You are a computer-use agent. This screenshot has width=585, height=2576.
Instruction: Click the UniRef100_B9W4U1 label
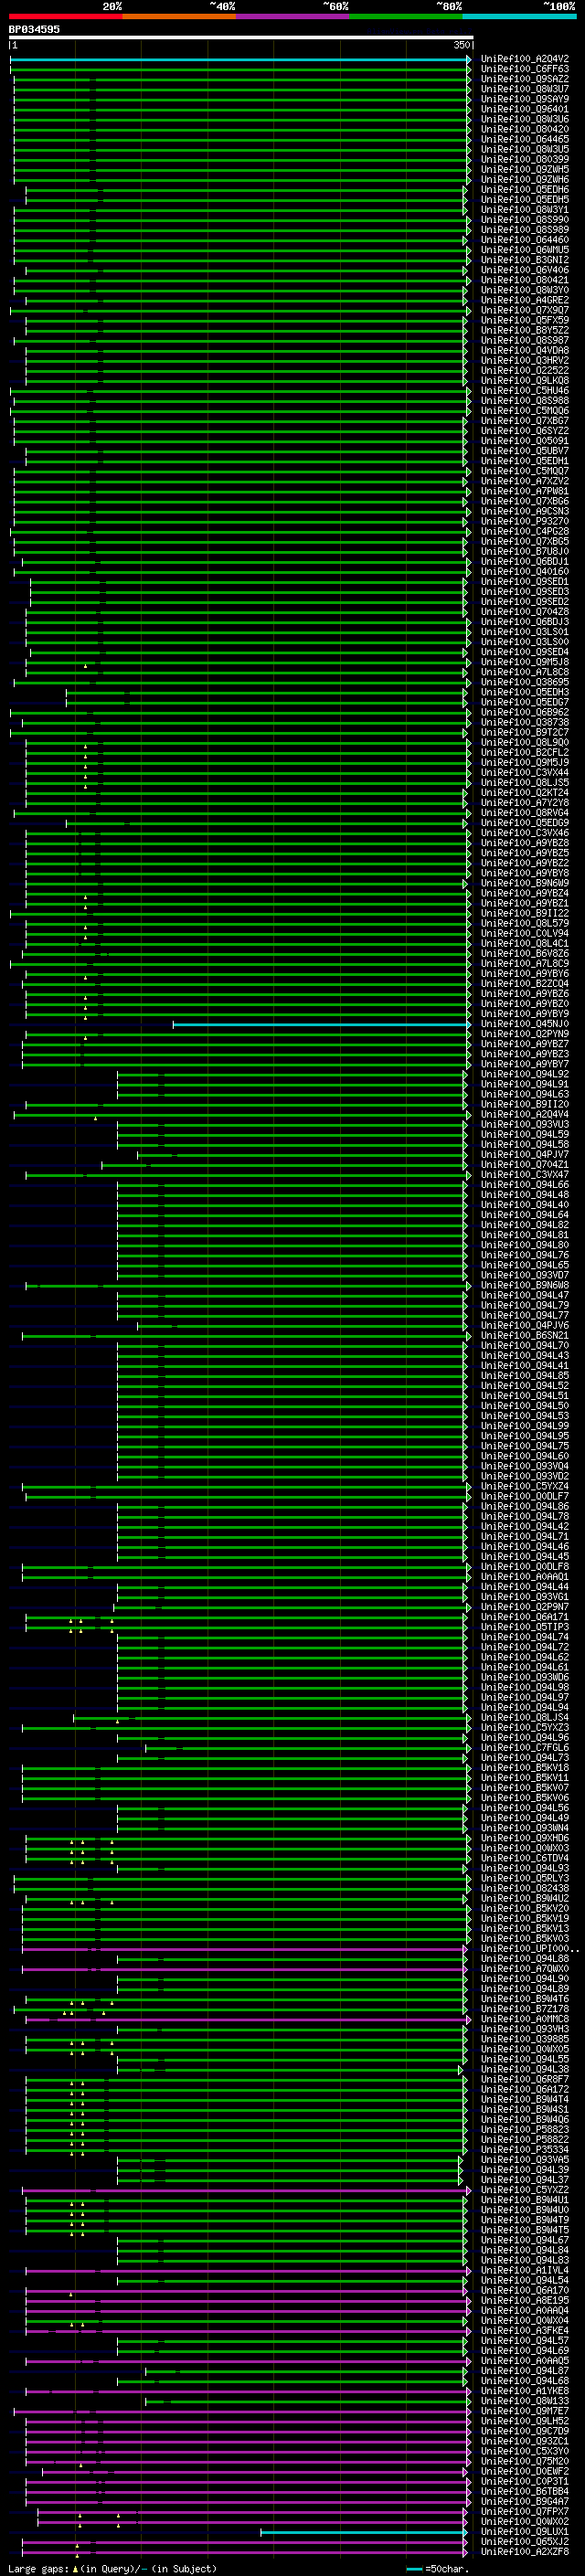524,2200
